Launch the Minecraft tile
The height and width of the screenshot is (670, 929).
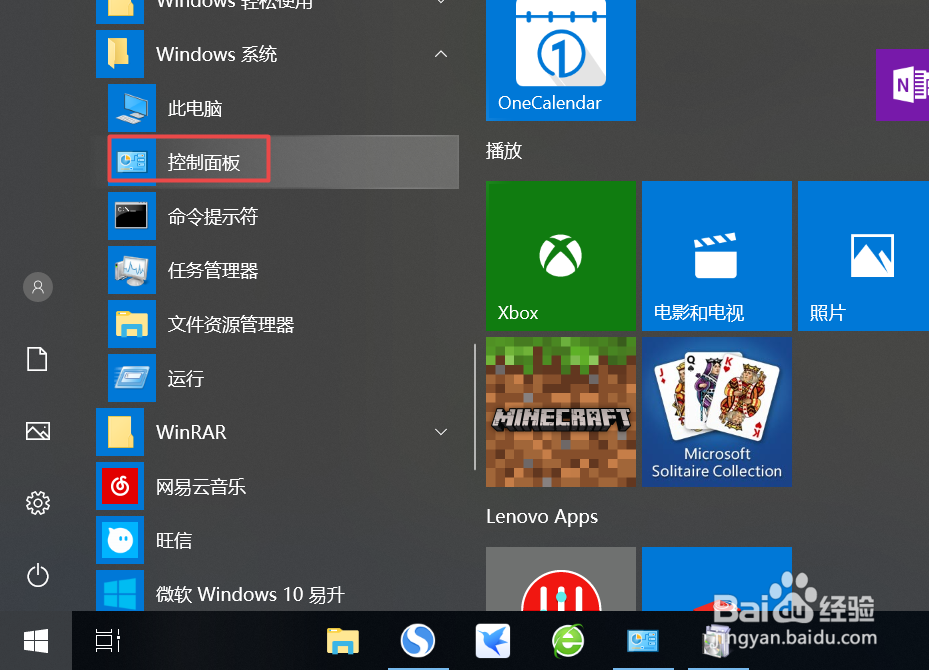pos(560,412)
